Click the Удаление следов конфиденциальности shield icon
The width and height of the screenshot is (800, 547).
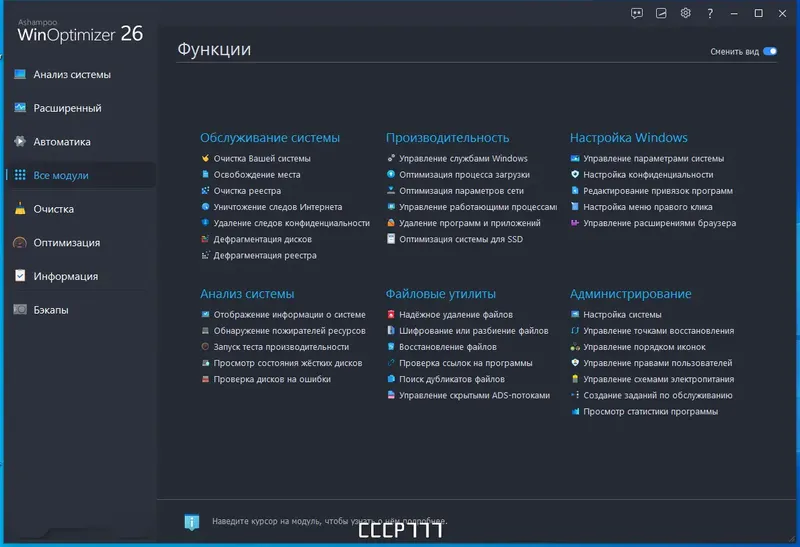(x=205, y=222)
